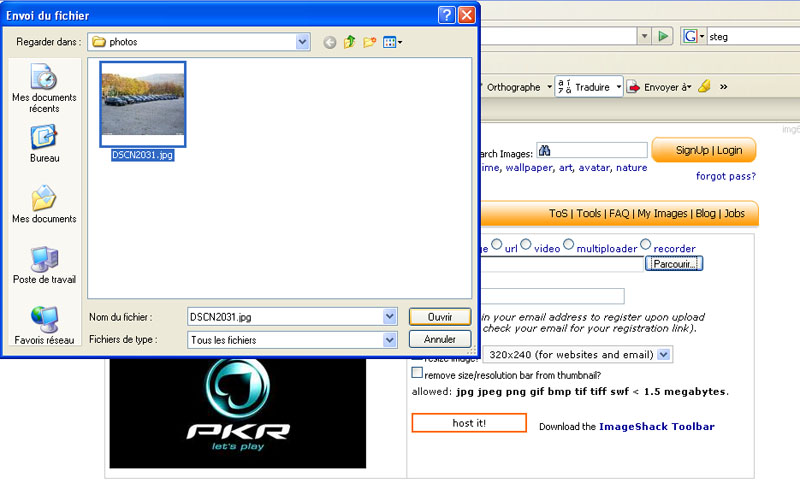
Task: Go up one folder level
Action: coord(349,42)
